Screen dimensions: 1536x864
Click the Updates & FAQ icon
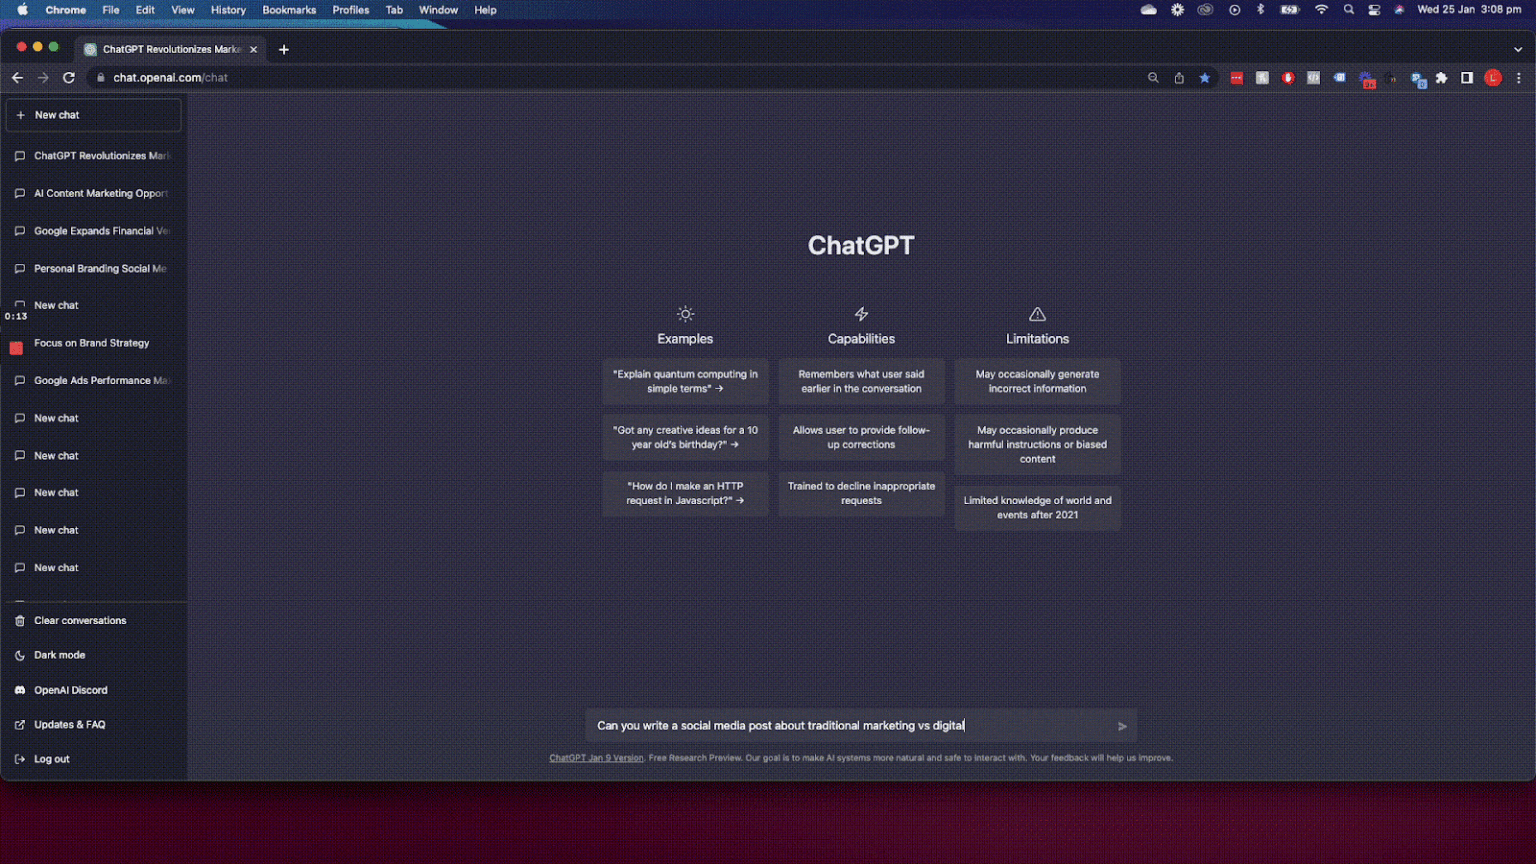click(19, 724)
